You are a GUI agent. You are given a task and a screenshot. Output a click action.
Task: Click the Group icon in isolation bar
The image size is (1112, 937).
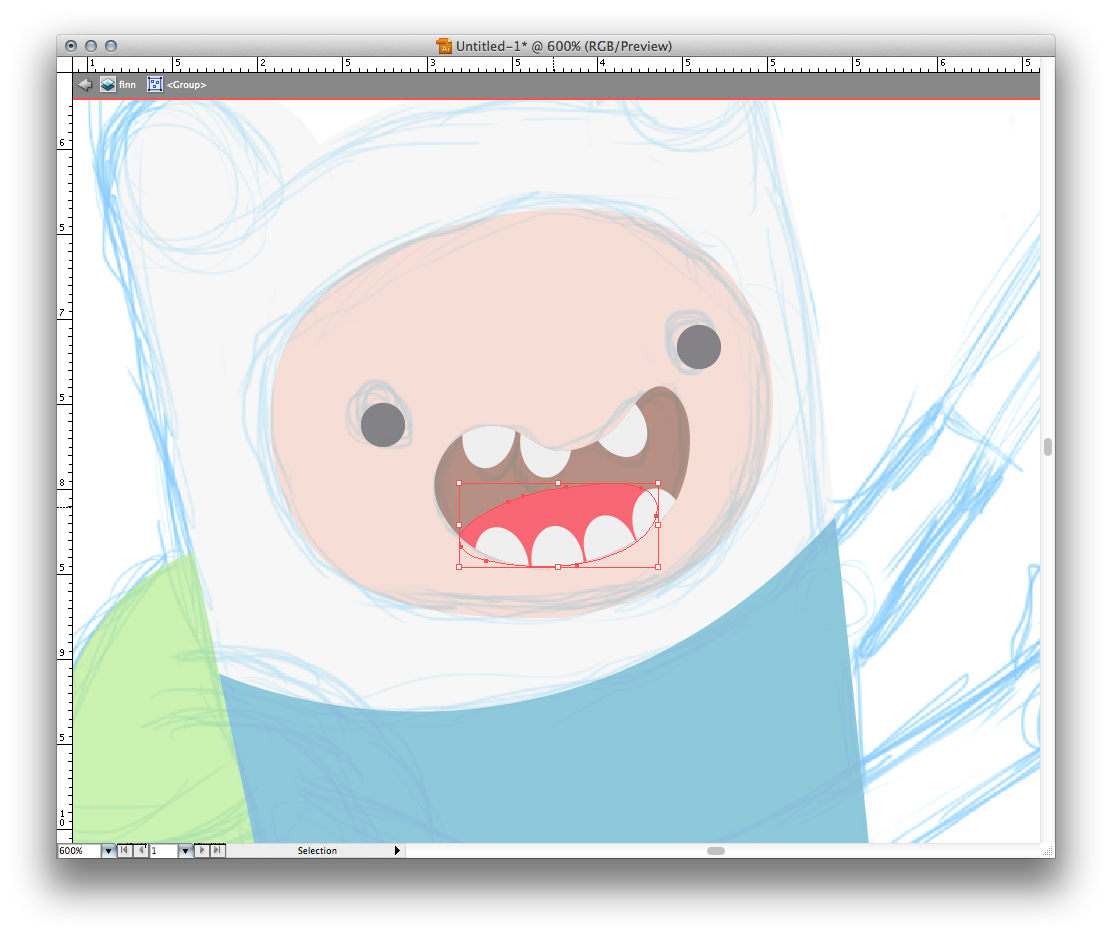tap(155, 85)
